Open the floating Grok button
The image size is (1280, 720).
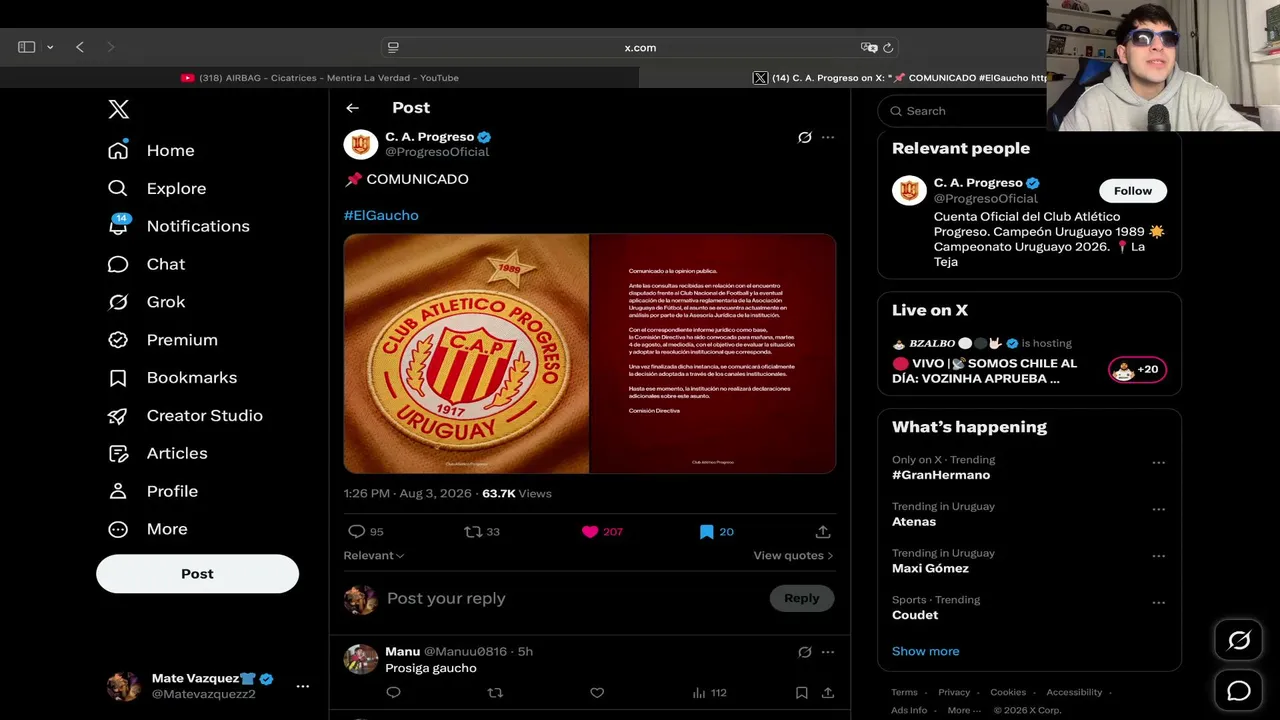pyautogui.click(x=1238, y=640)
